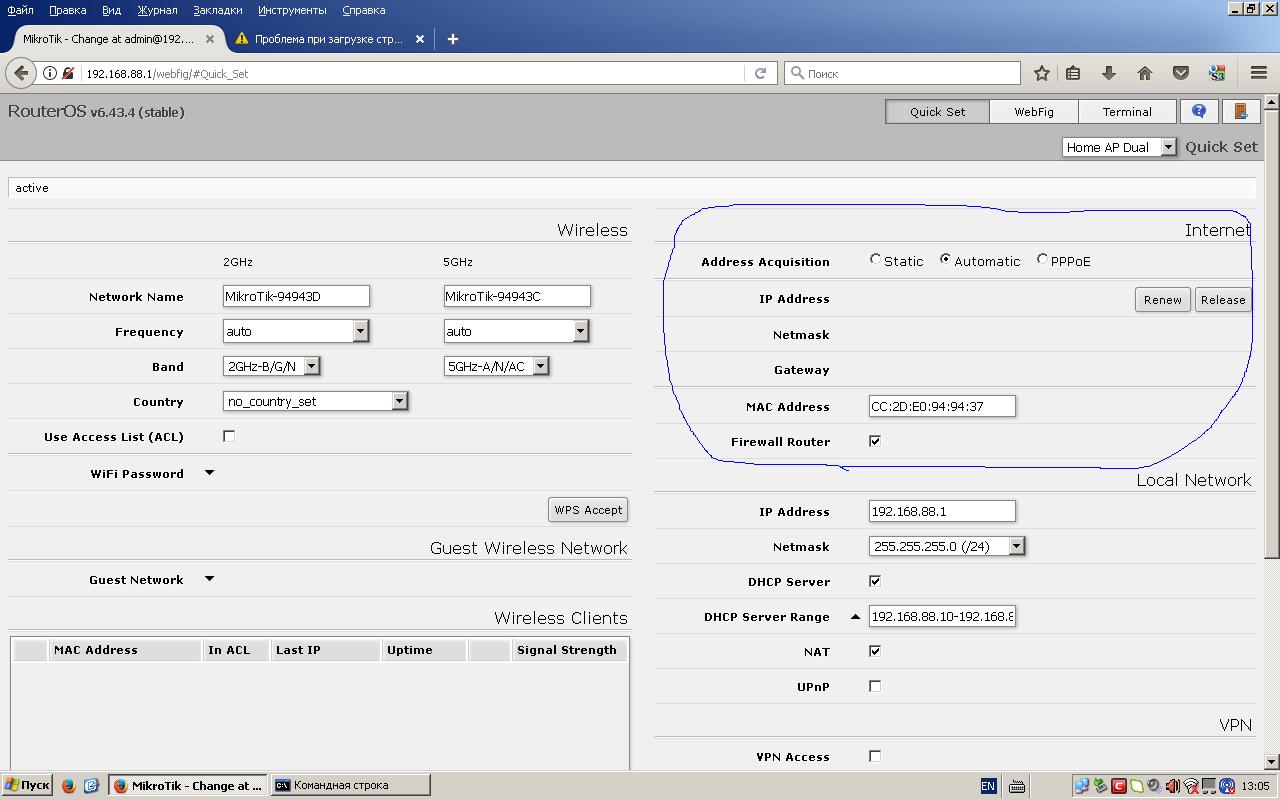1280x800 pixels.
Task: Open the Firefox hamburger menu
Action: (1259, 73)
